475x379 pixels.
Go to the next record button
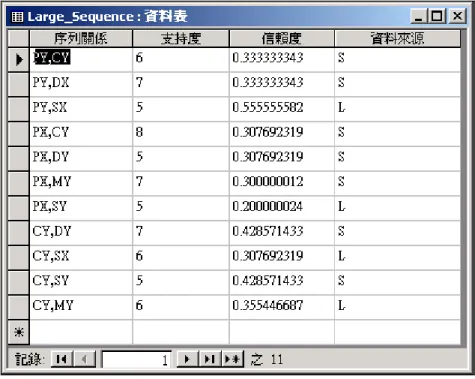pyautogui.click(x=187, y=359)
